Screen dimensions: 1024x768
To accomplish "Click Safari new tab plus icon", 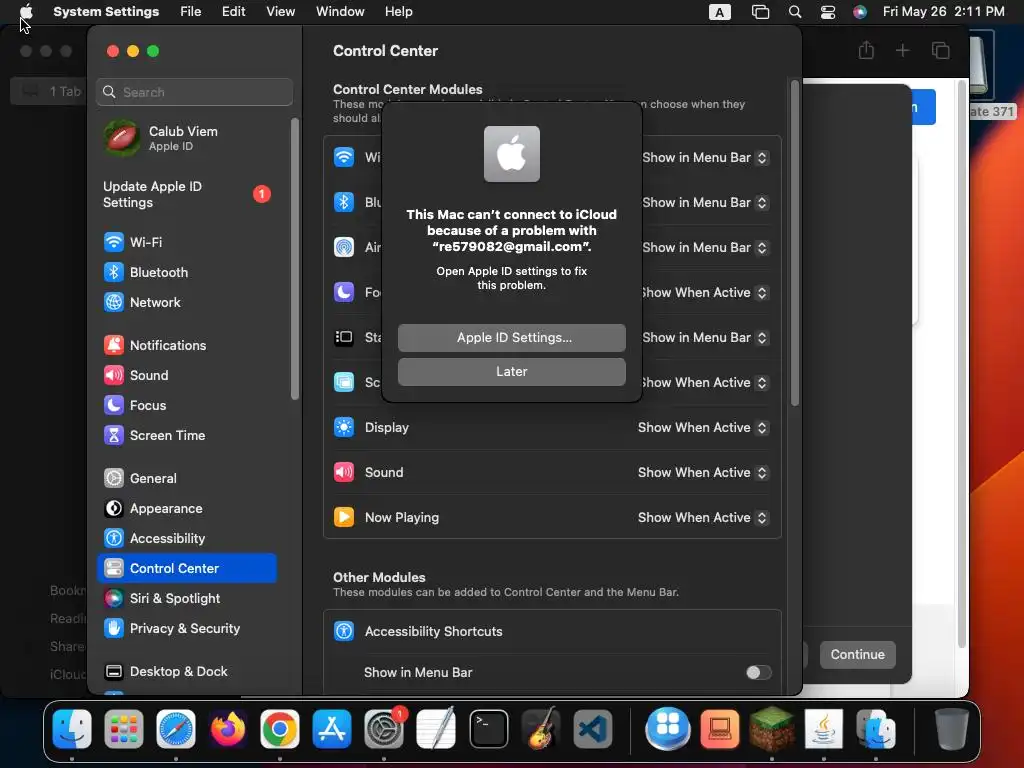I will pos(903,50).
